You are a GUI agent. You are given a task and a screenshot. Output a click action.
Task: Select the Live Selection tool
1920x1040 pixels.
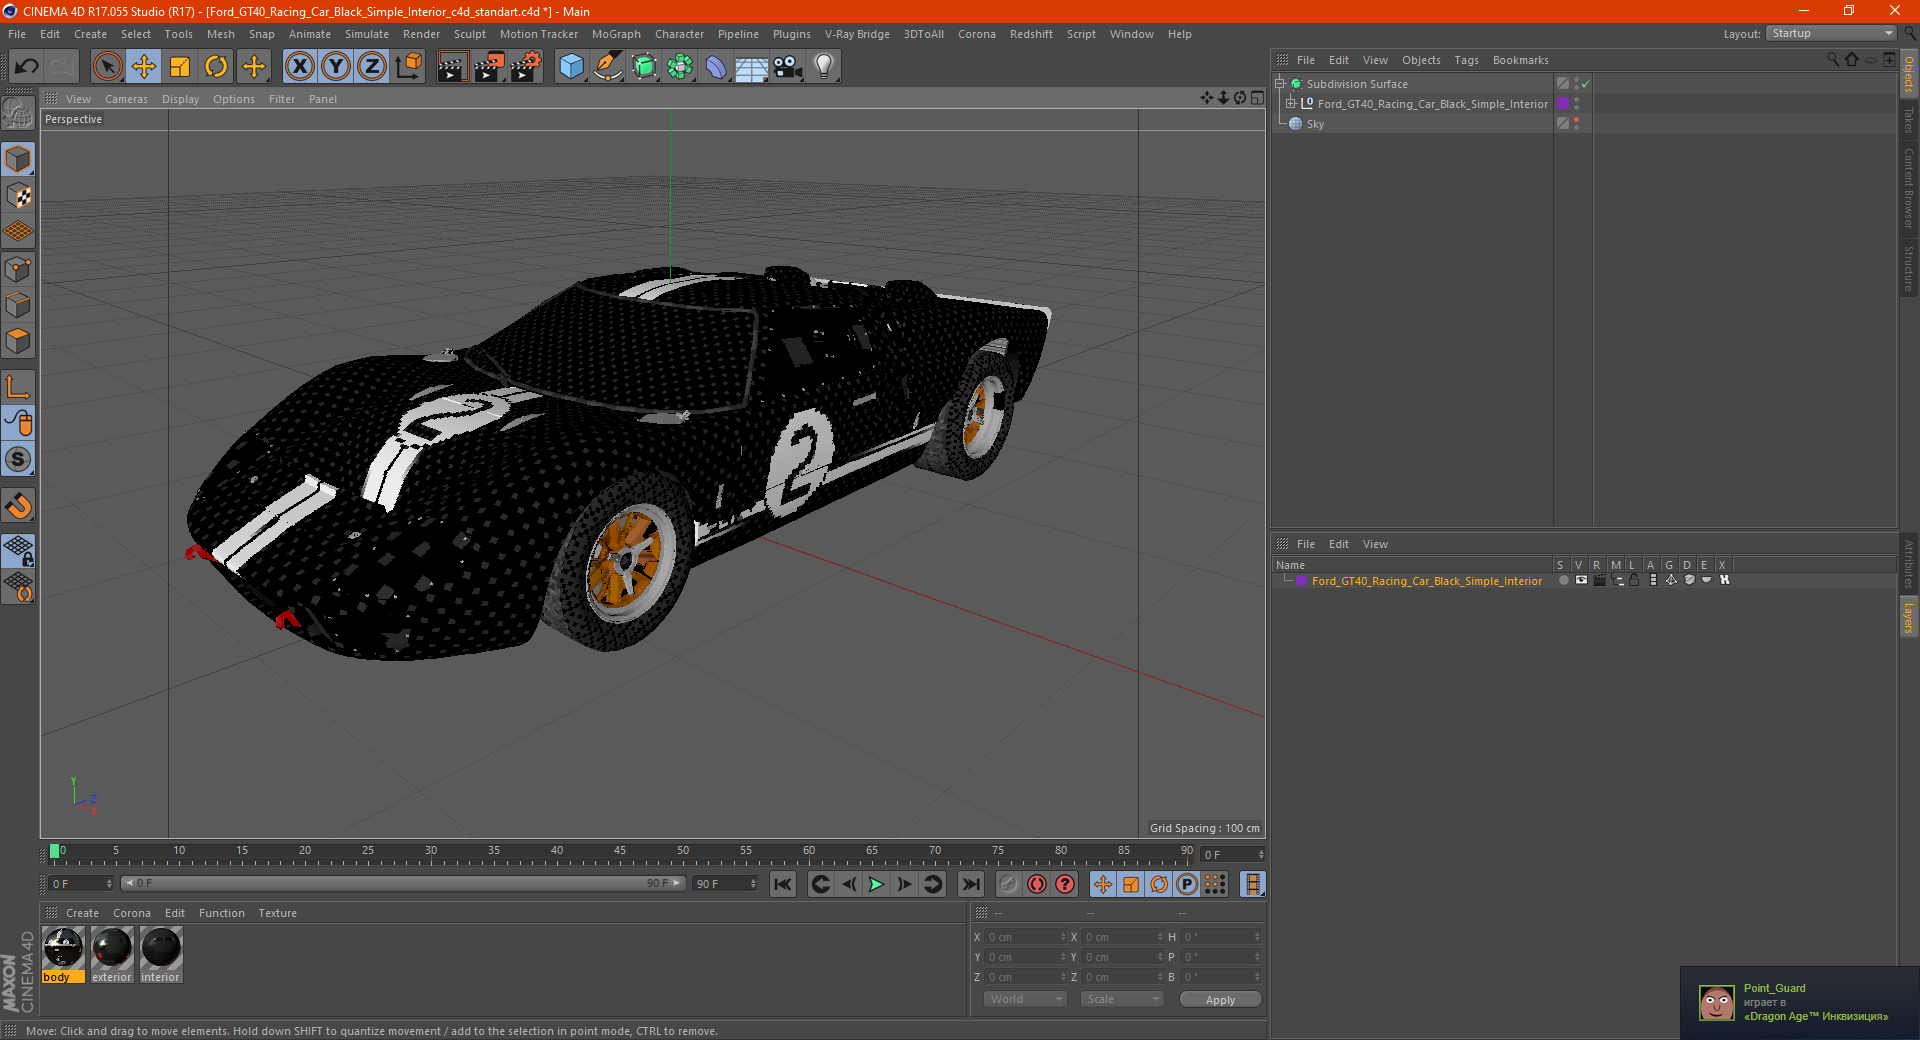coord(108,67)
